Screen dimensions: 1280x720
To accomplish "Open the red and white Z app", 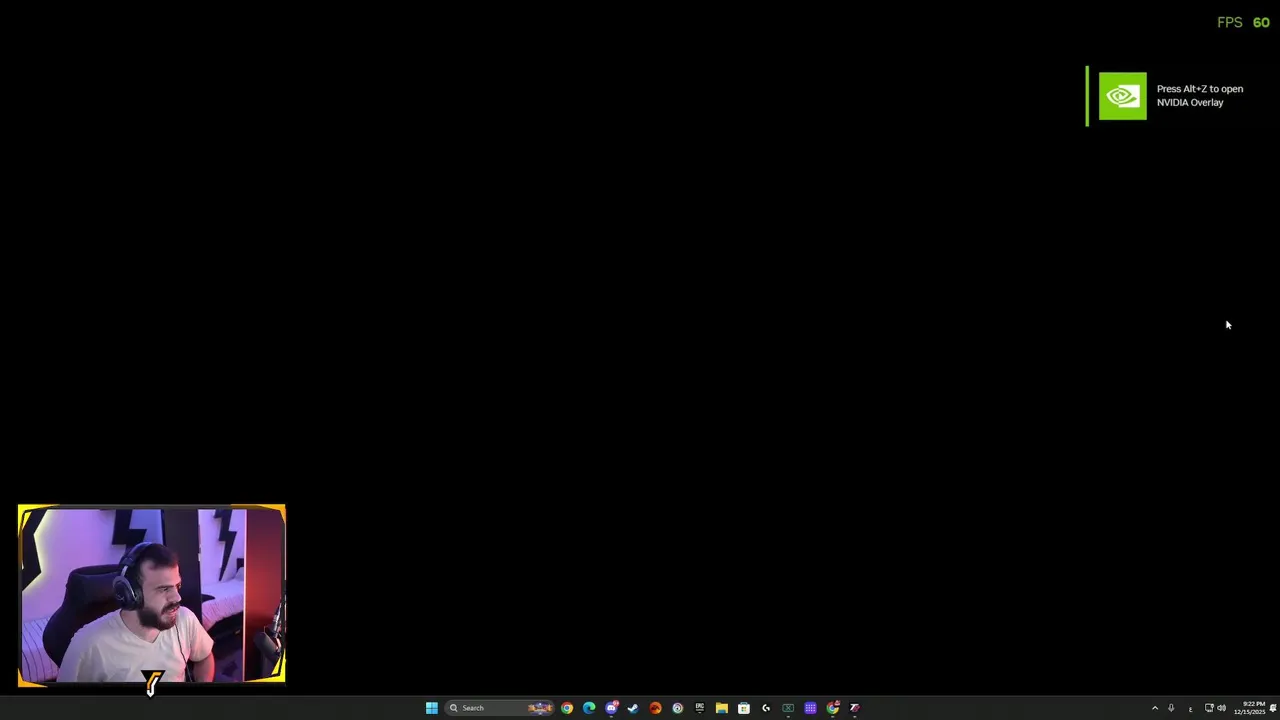I will (854, 708).
